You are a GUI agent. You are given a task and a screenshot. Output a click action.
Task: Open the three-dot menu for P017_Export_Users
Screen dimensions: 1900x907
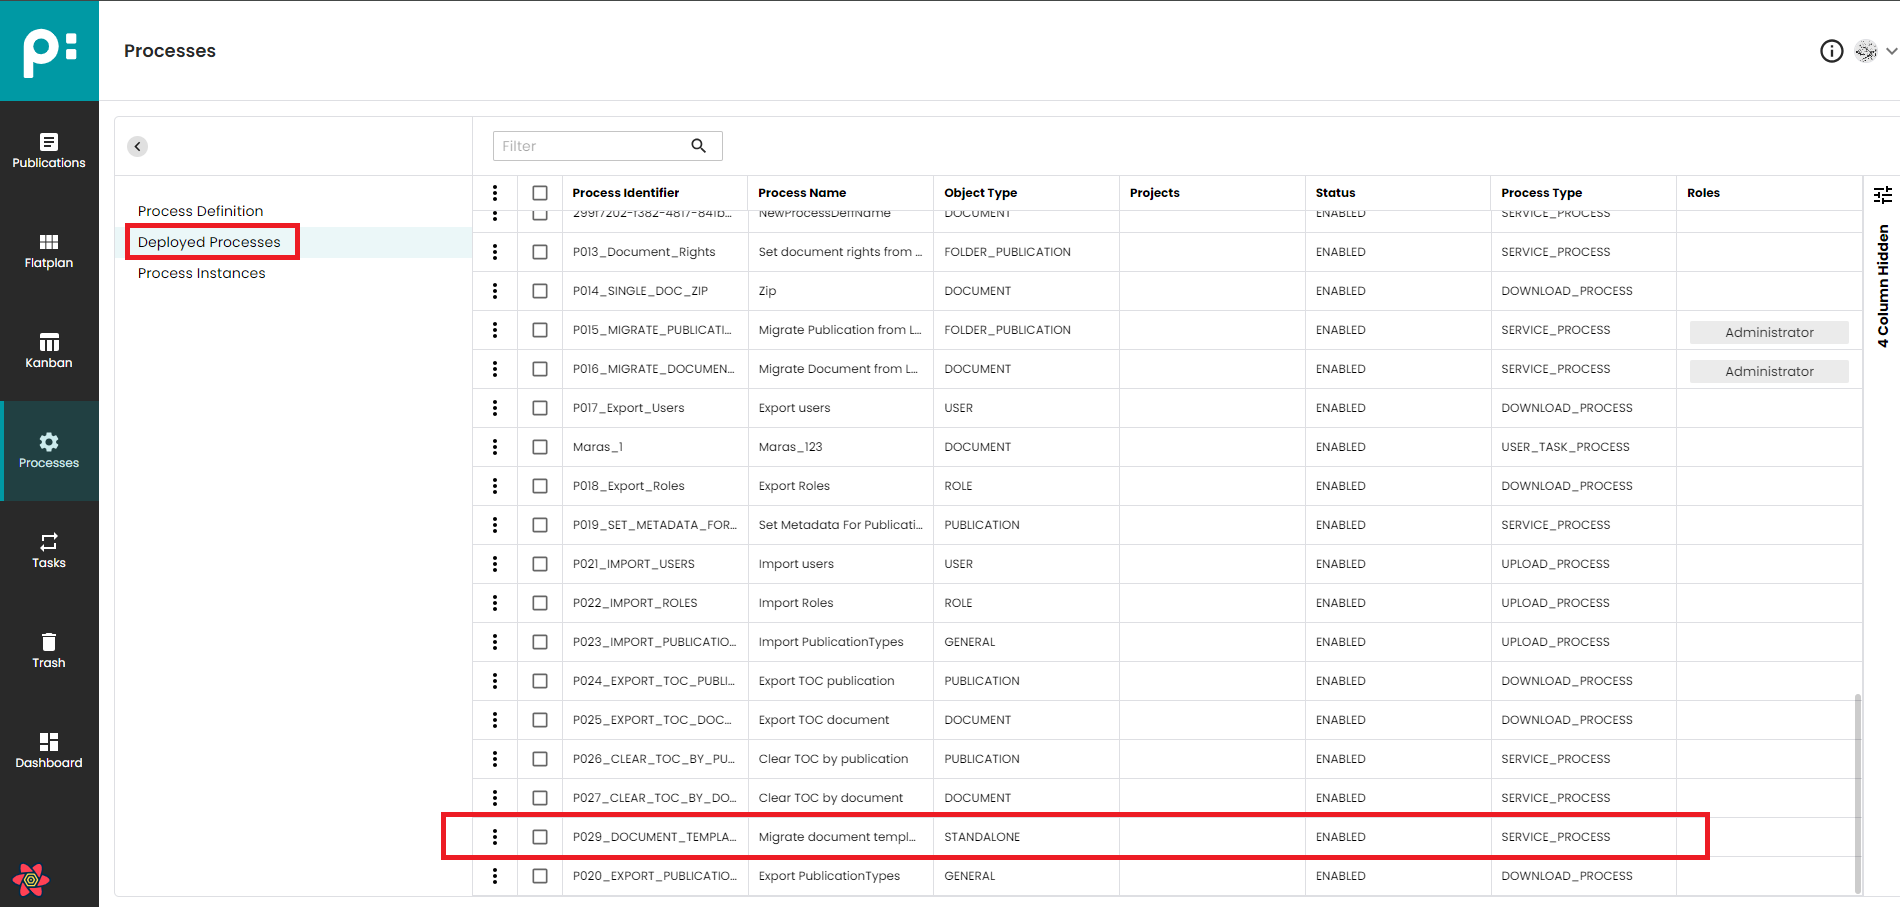(495, 408)
